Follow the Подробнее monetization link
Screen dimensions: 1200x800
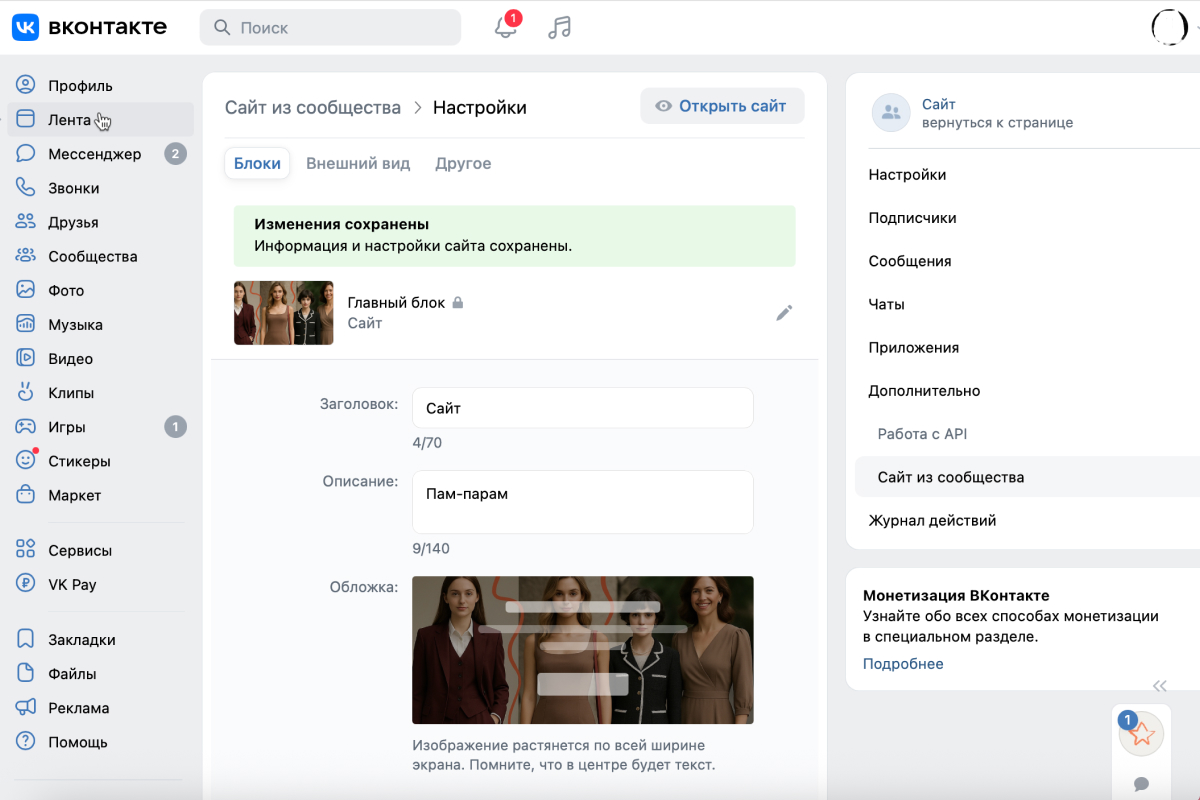click(x=903, y=664)
